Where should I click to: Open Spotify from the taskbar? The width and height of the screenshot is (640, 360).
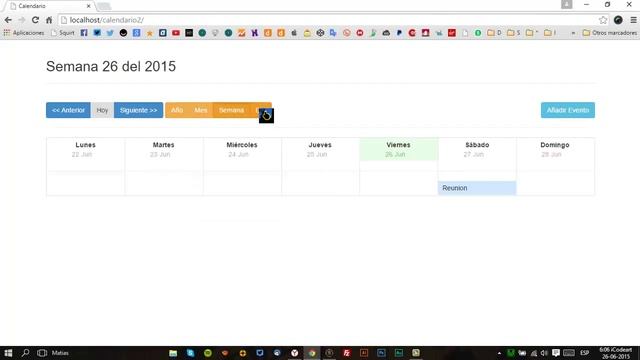coord(208,353)
